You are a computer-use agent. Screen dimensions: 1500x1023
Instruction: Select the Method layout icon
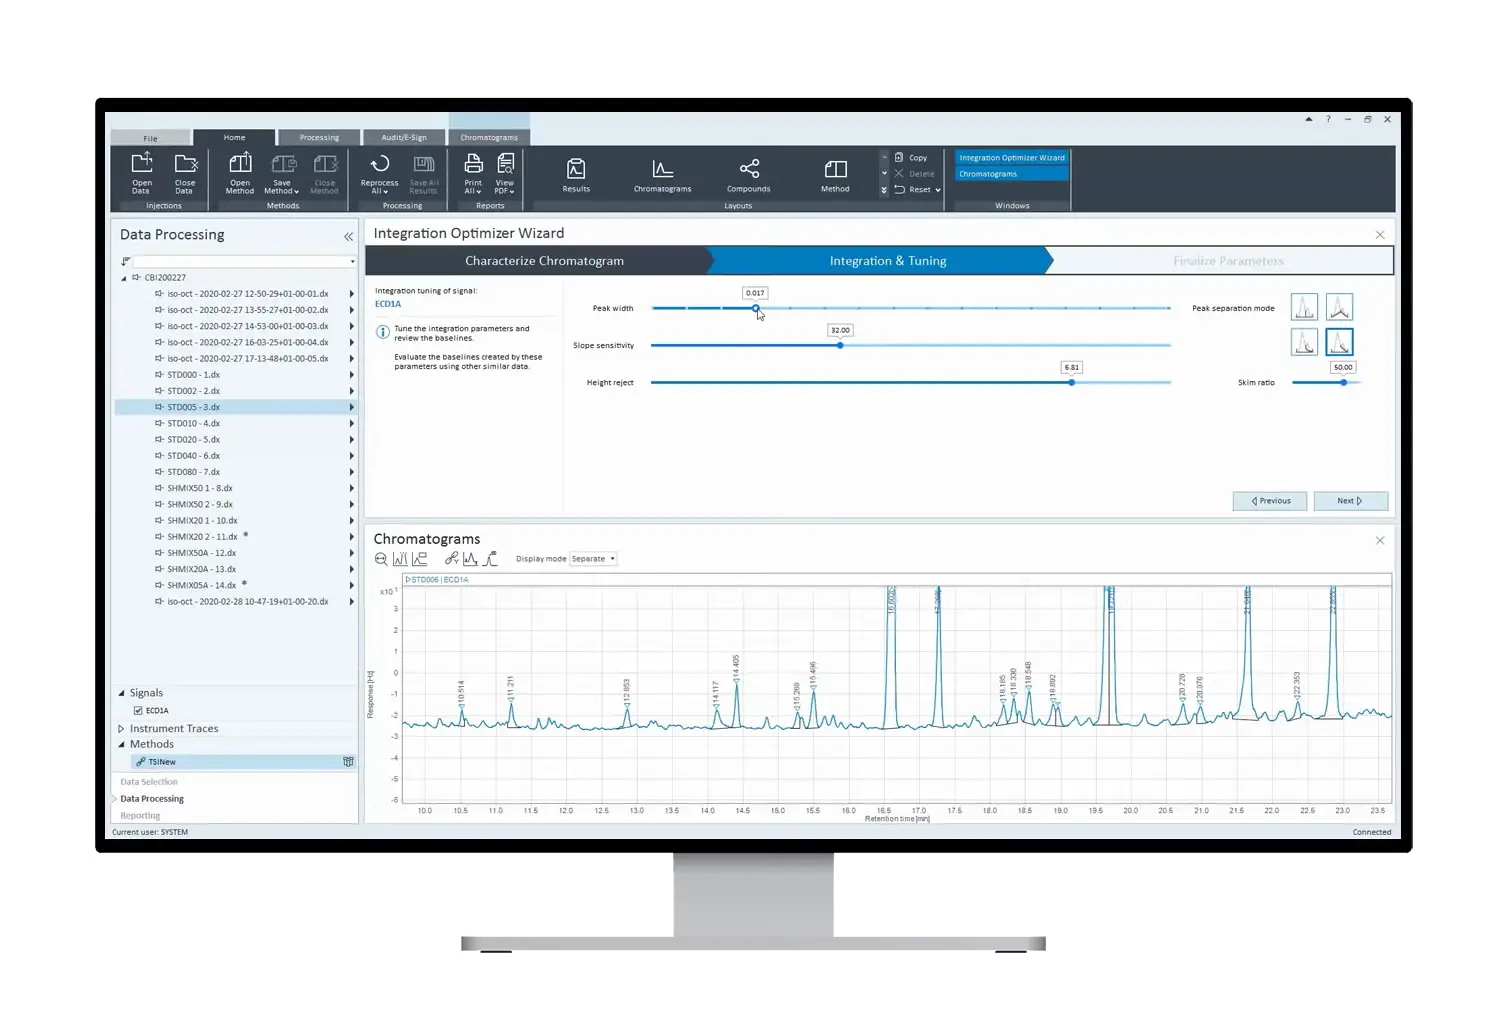point(835,170)
